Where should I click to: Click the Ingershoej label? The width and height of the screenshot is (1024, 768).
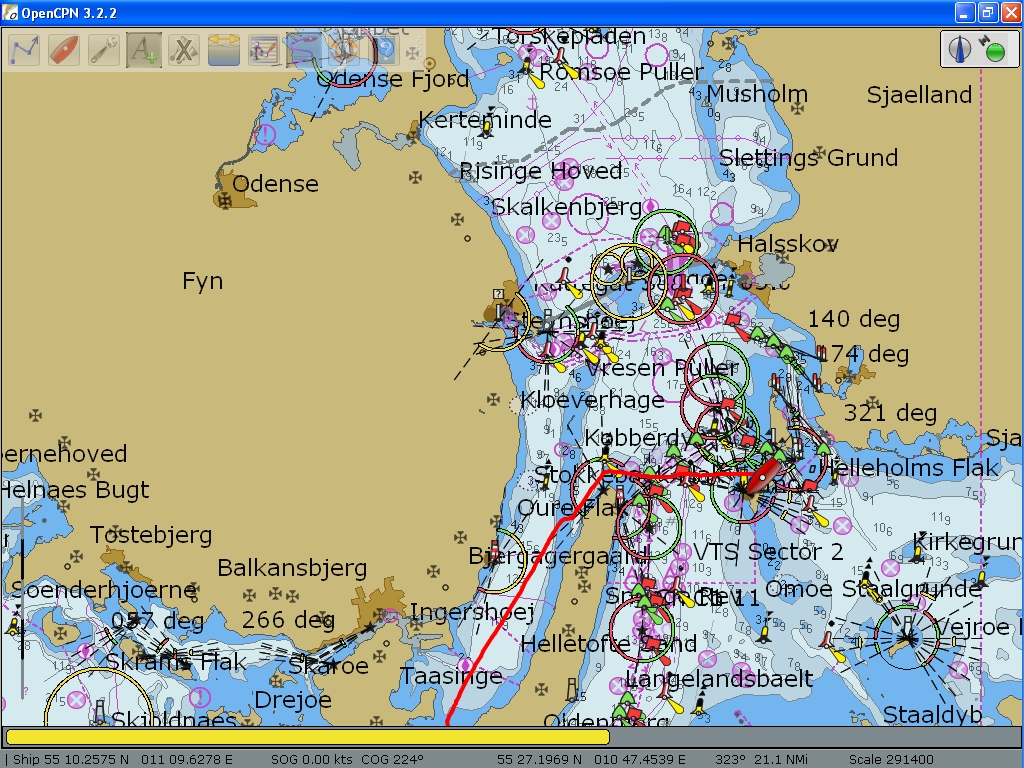[472, 613]
